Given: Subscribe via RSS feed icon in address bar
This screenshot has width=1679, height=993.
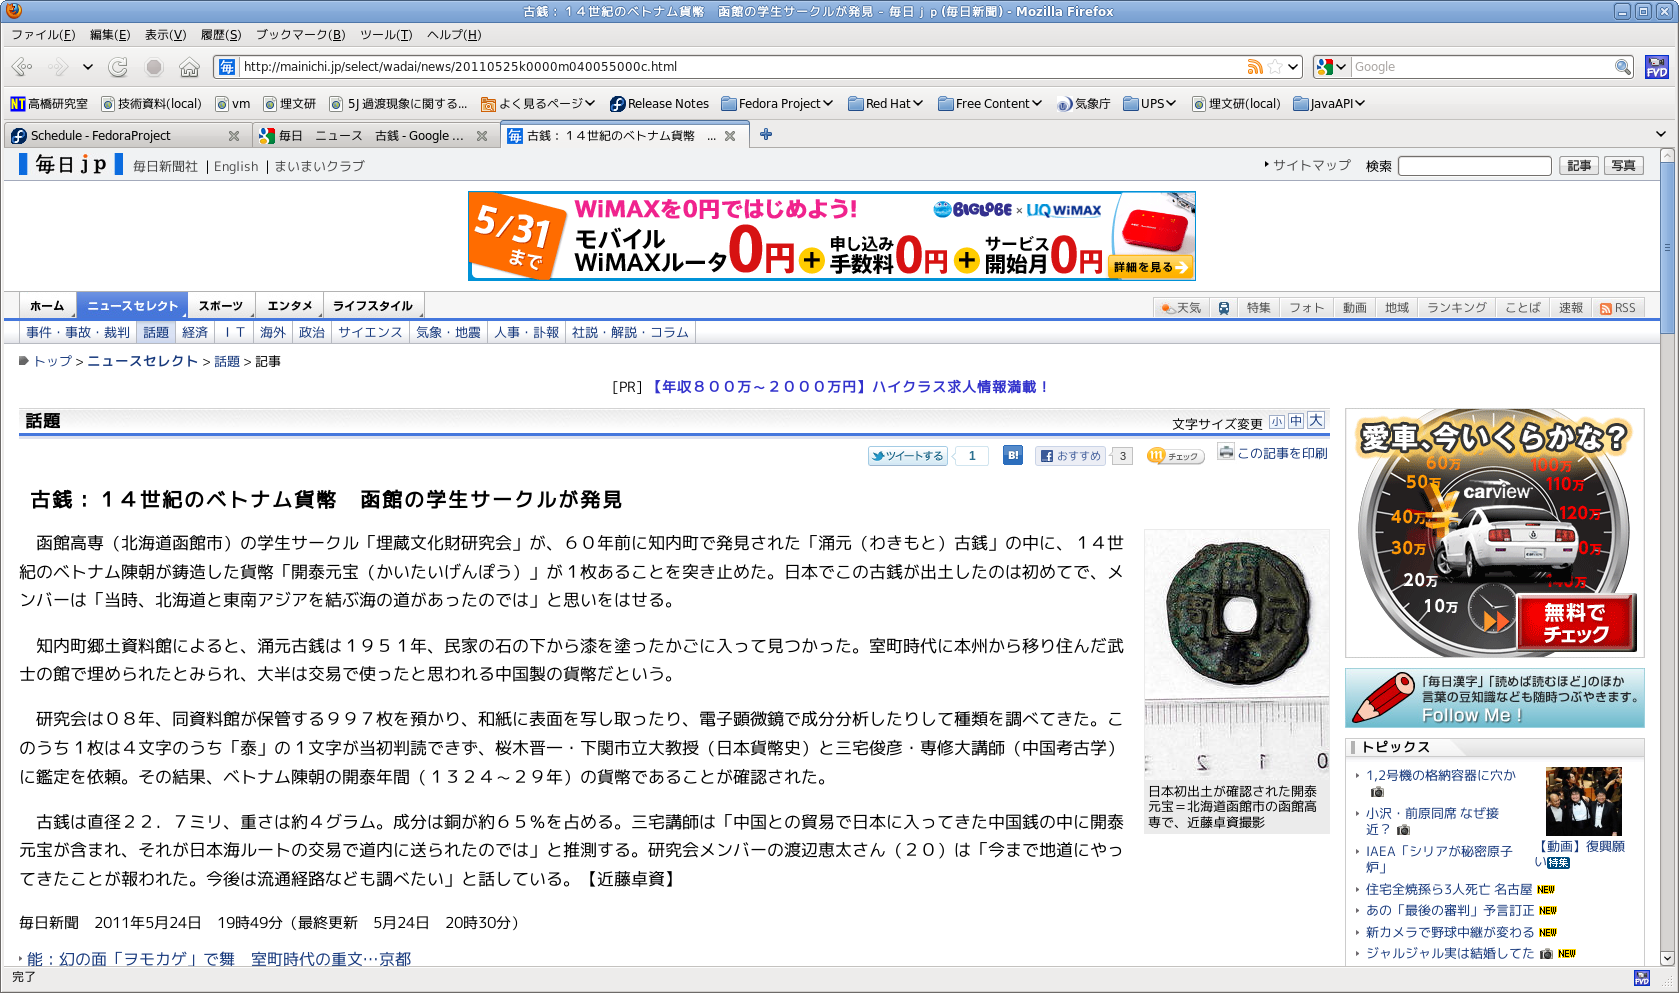Looking at the screenshot, I should (1255, 67).
